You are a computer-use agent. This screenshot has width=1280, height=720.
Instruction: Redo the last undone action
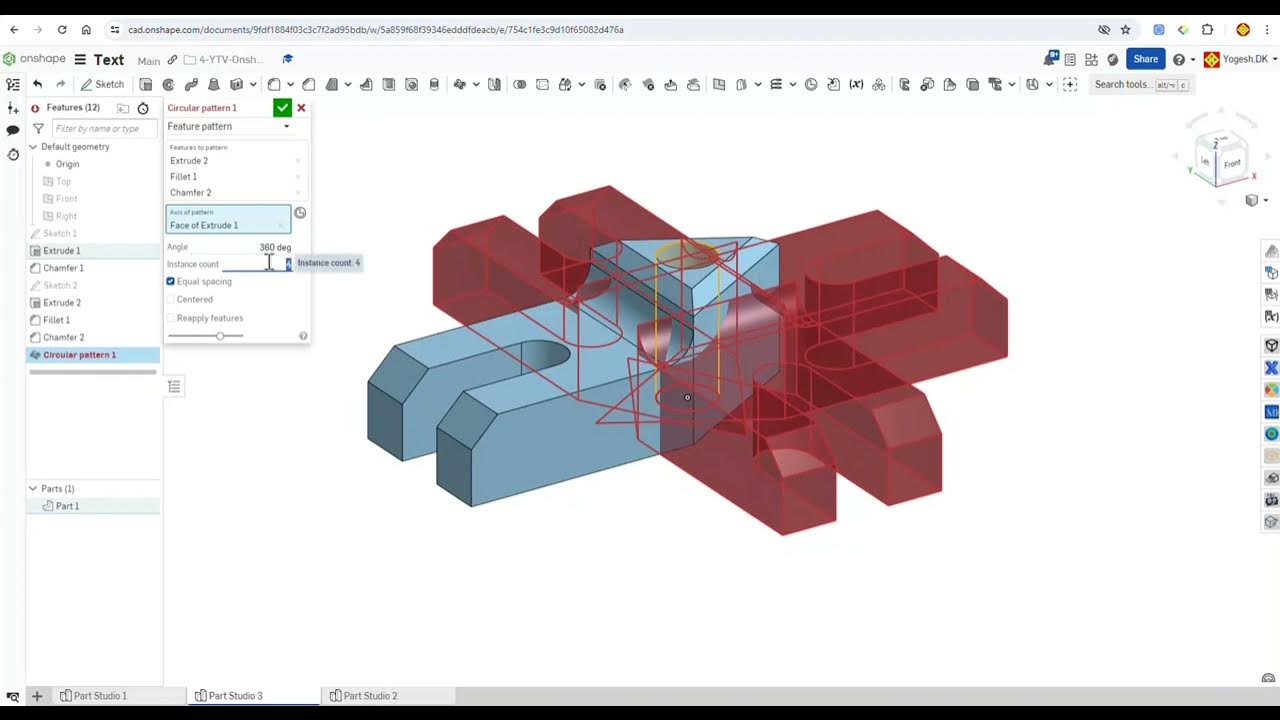[x=60, y=85]
